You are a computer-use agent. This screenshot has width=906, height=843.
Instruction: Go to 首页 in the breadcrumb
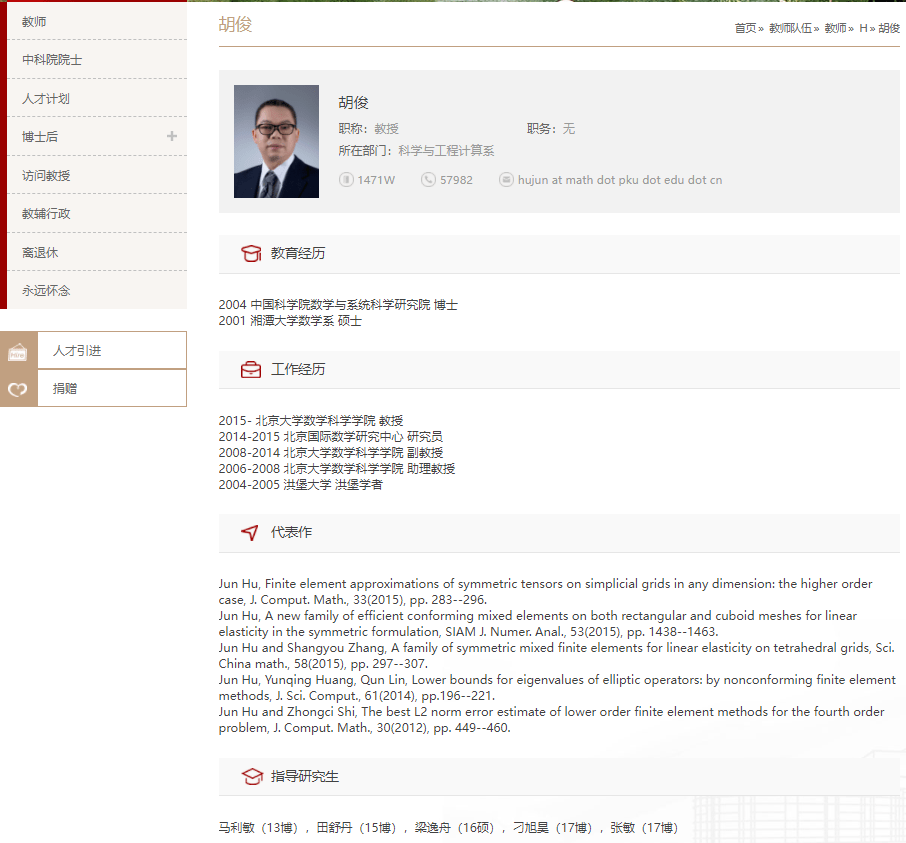pos(745,28)
